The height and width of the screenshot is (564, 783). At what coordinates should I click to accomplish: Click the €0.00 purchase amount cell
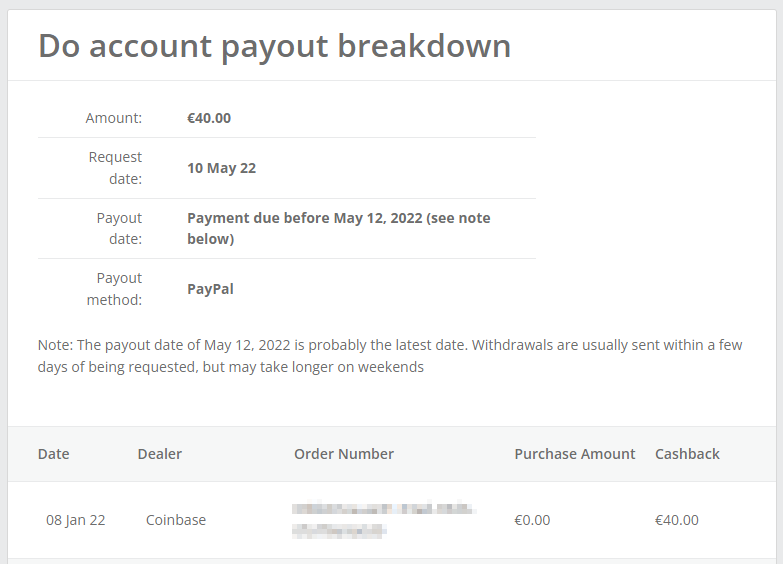click(x=532, y=520)
